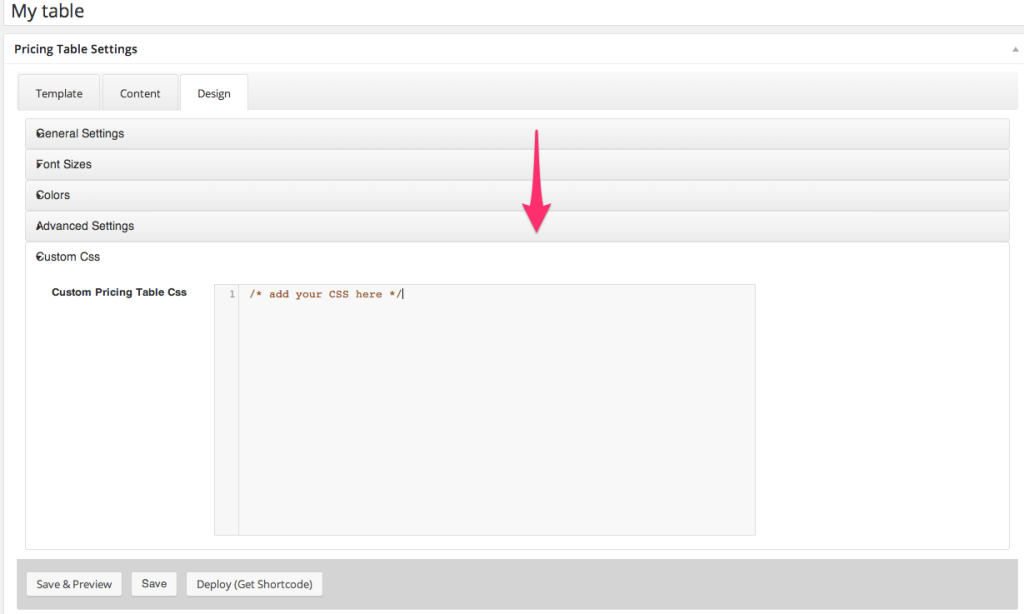Switch to the Template tab
This screenshot has height=614, width=1024.
pyautogui.click(x=58, y=92)
